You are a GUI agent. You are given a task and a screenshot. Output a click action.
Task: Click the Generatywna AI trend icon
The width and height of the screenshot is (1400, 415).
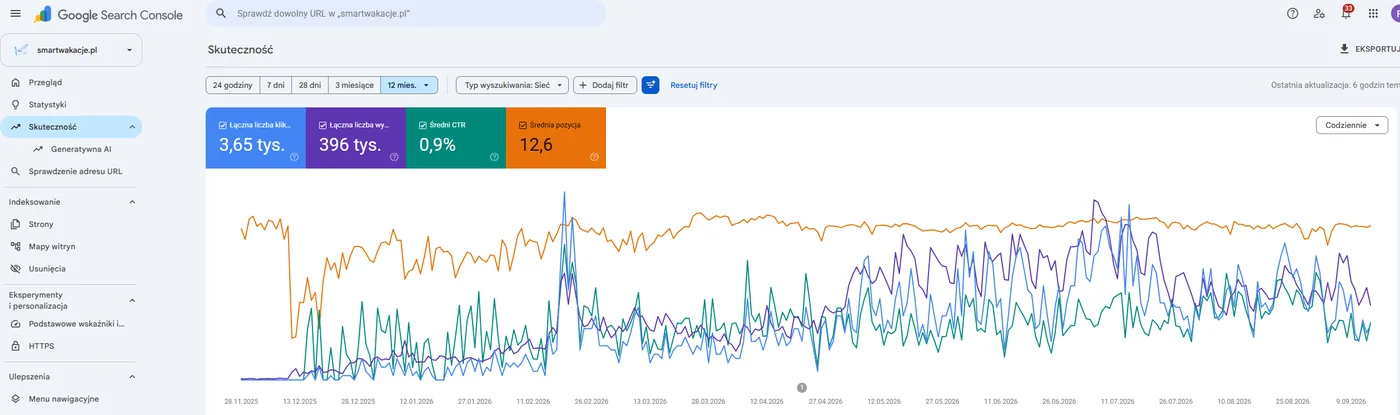tap(38, 149)
